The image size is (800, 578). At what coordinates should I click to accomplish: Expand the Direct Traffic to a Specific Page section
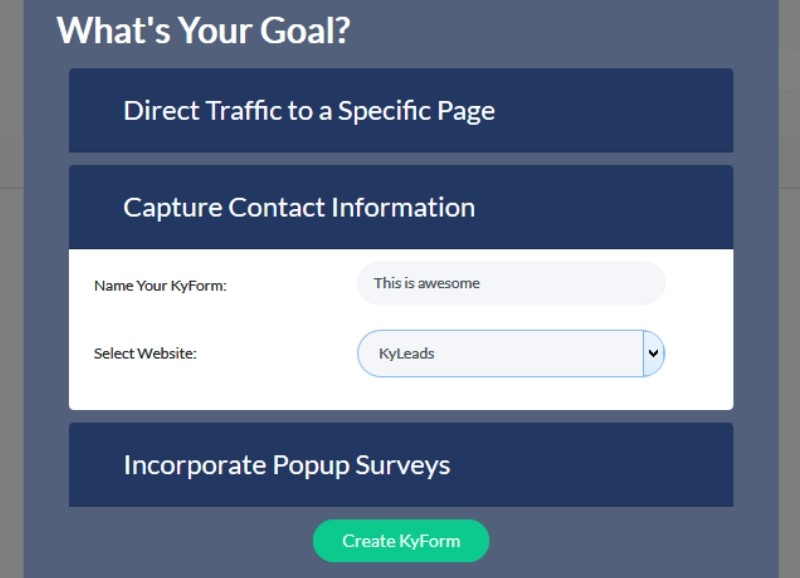tap(400, 110)
